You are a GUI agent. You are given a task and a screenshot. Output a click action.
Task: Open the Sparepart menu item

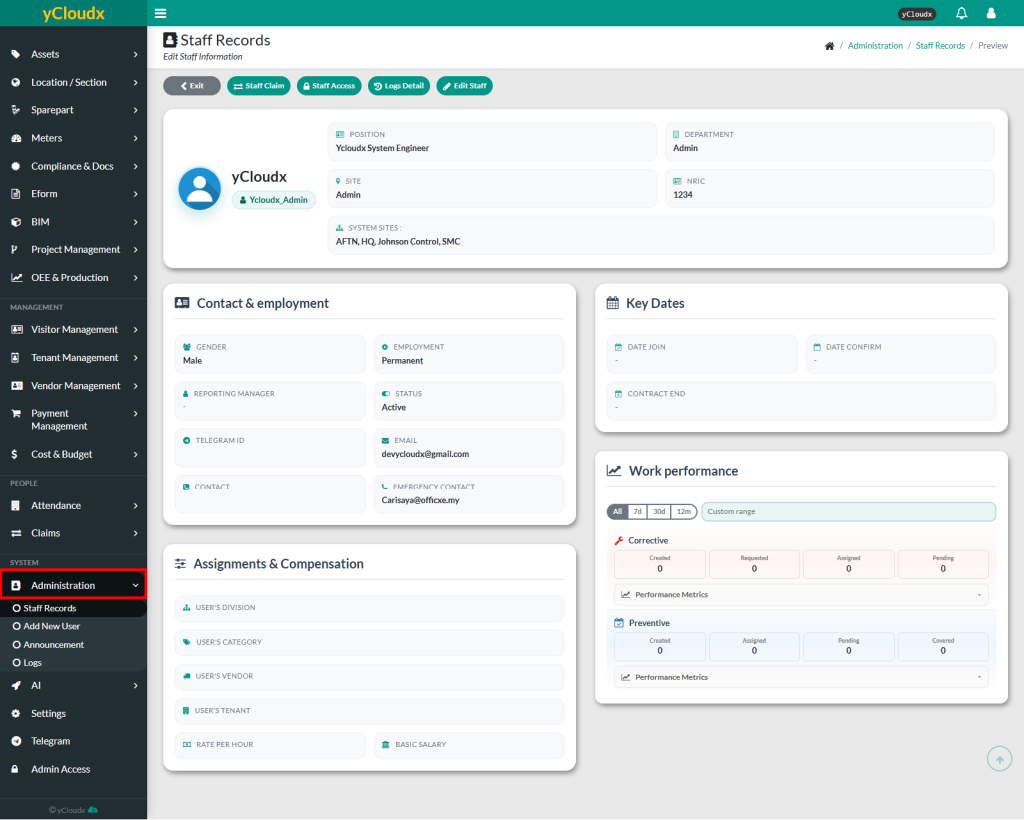click(73, 110)
